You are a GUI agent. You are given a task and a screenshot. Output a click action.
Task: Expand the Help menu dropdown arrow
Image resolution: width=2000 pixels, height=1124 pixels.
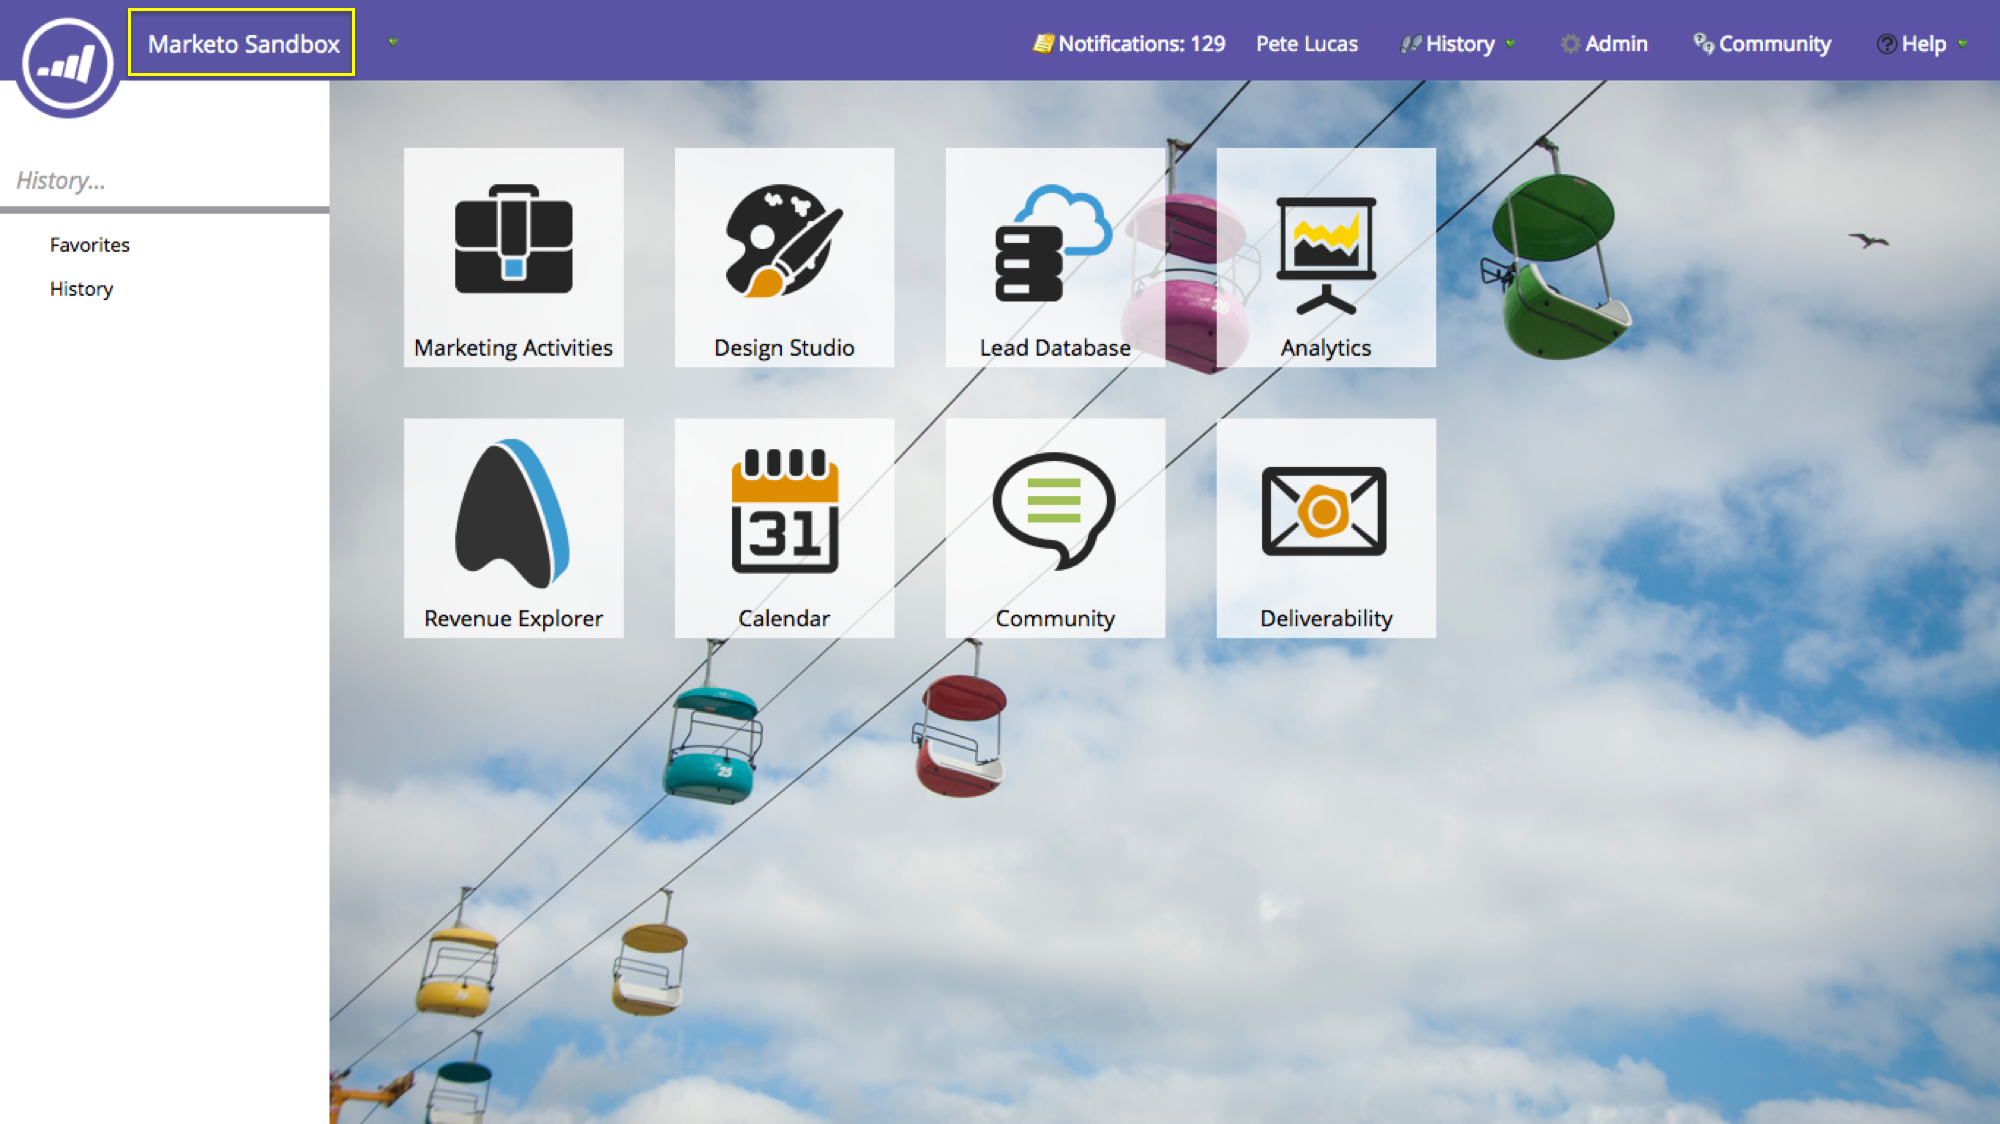point(1962,44)
